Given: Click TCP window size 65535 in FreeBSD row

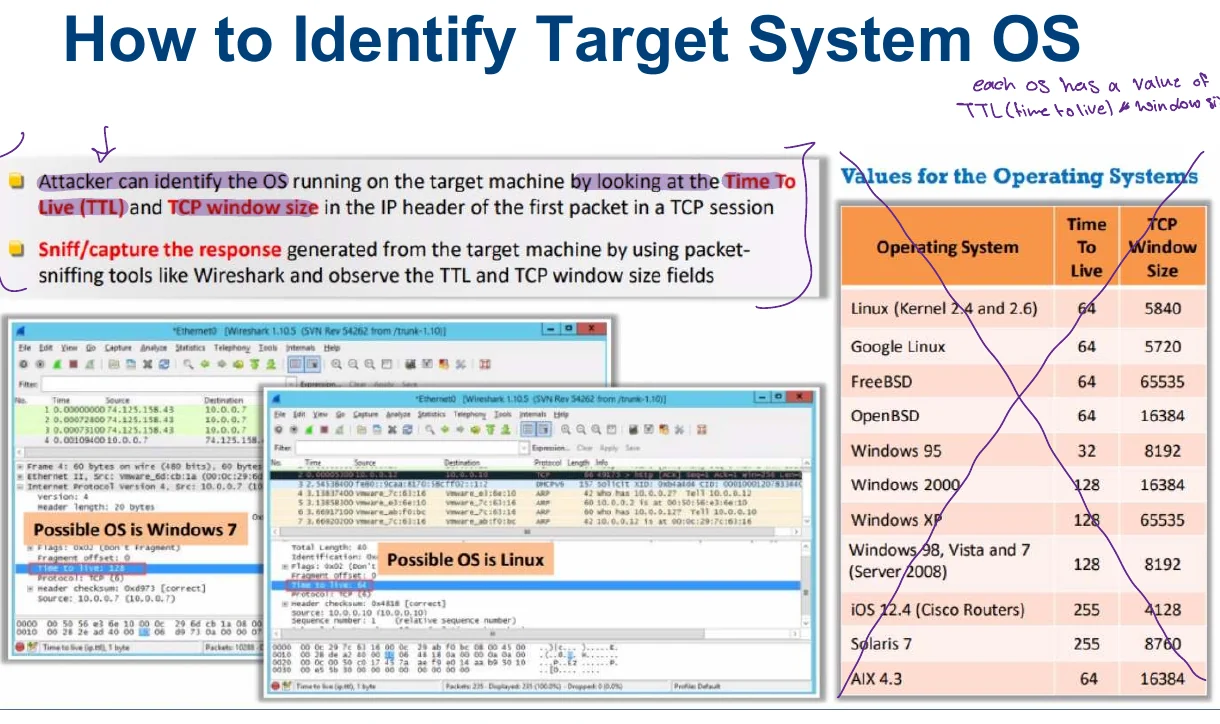Looking at the screenshot, I should [x=1163, y=381].
